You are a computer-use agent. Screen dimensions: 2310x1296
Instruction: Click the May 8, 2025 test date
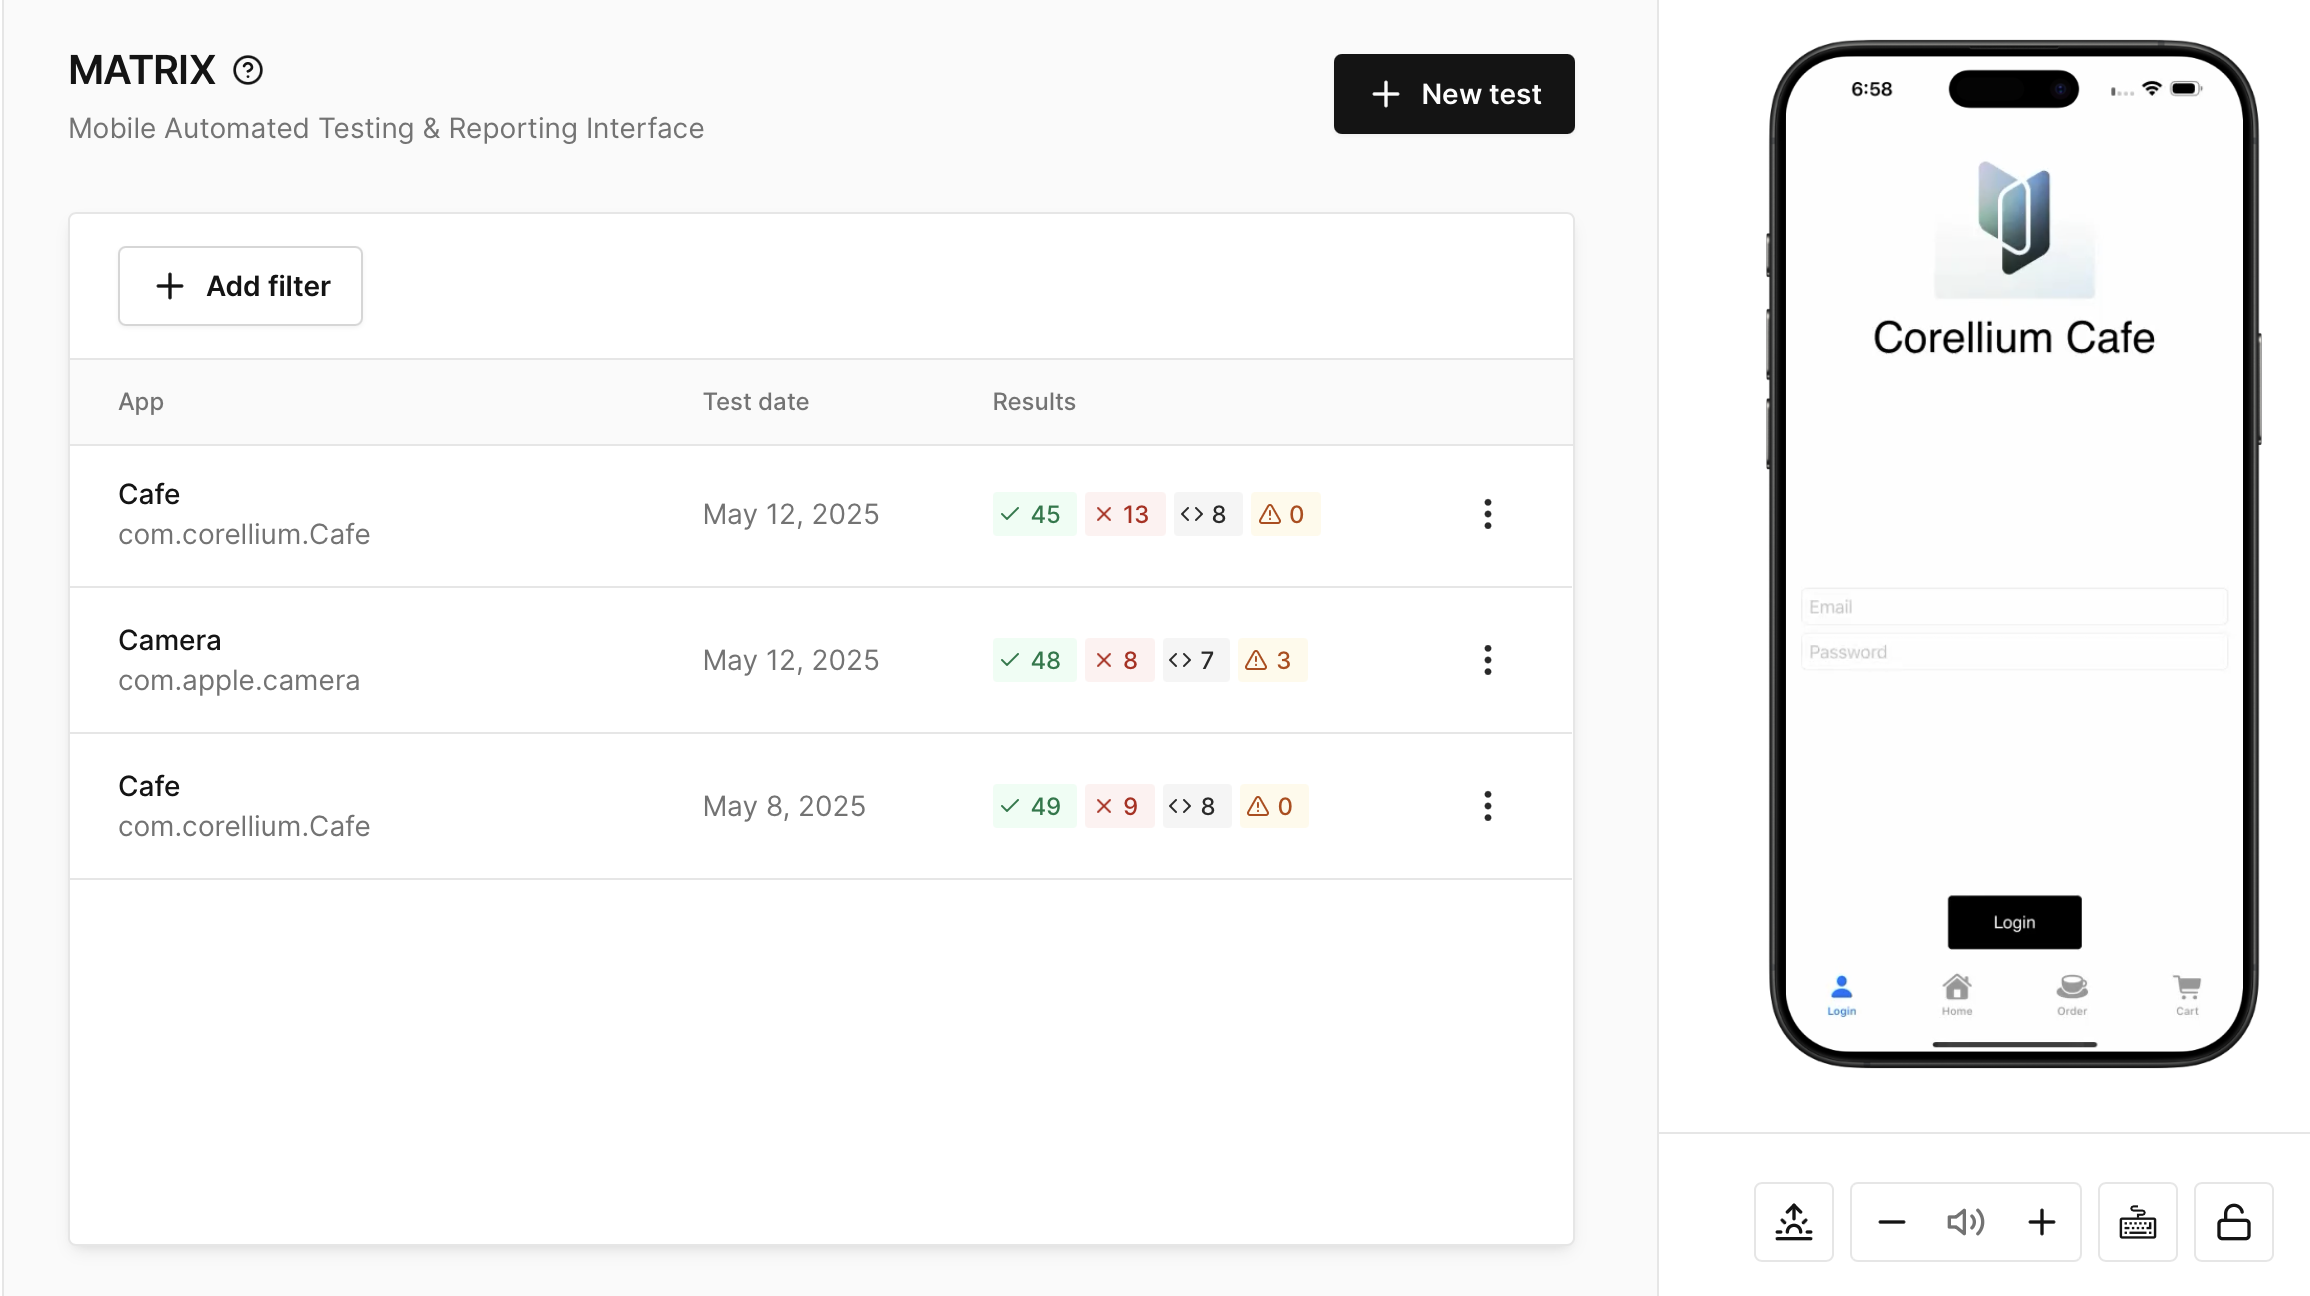(784, 806)
